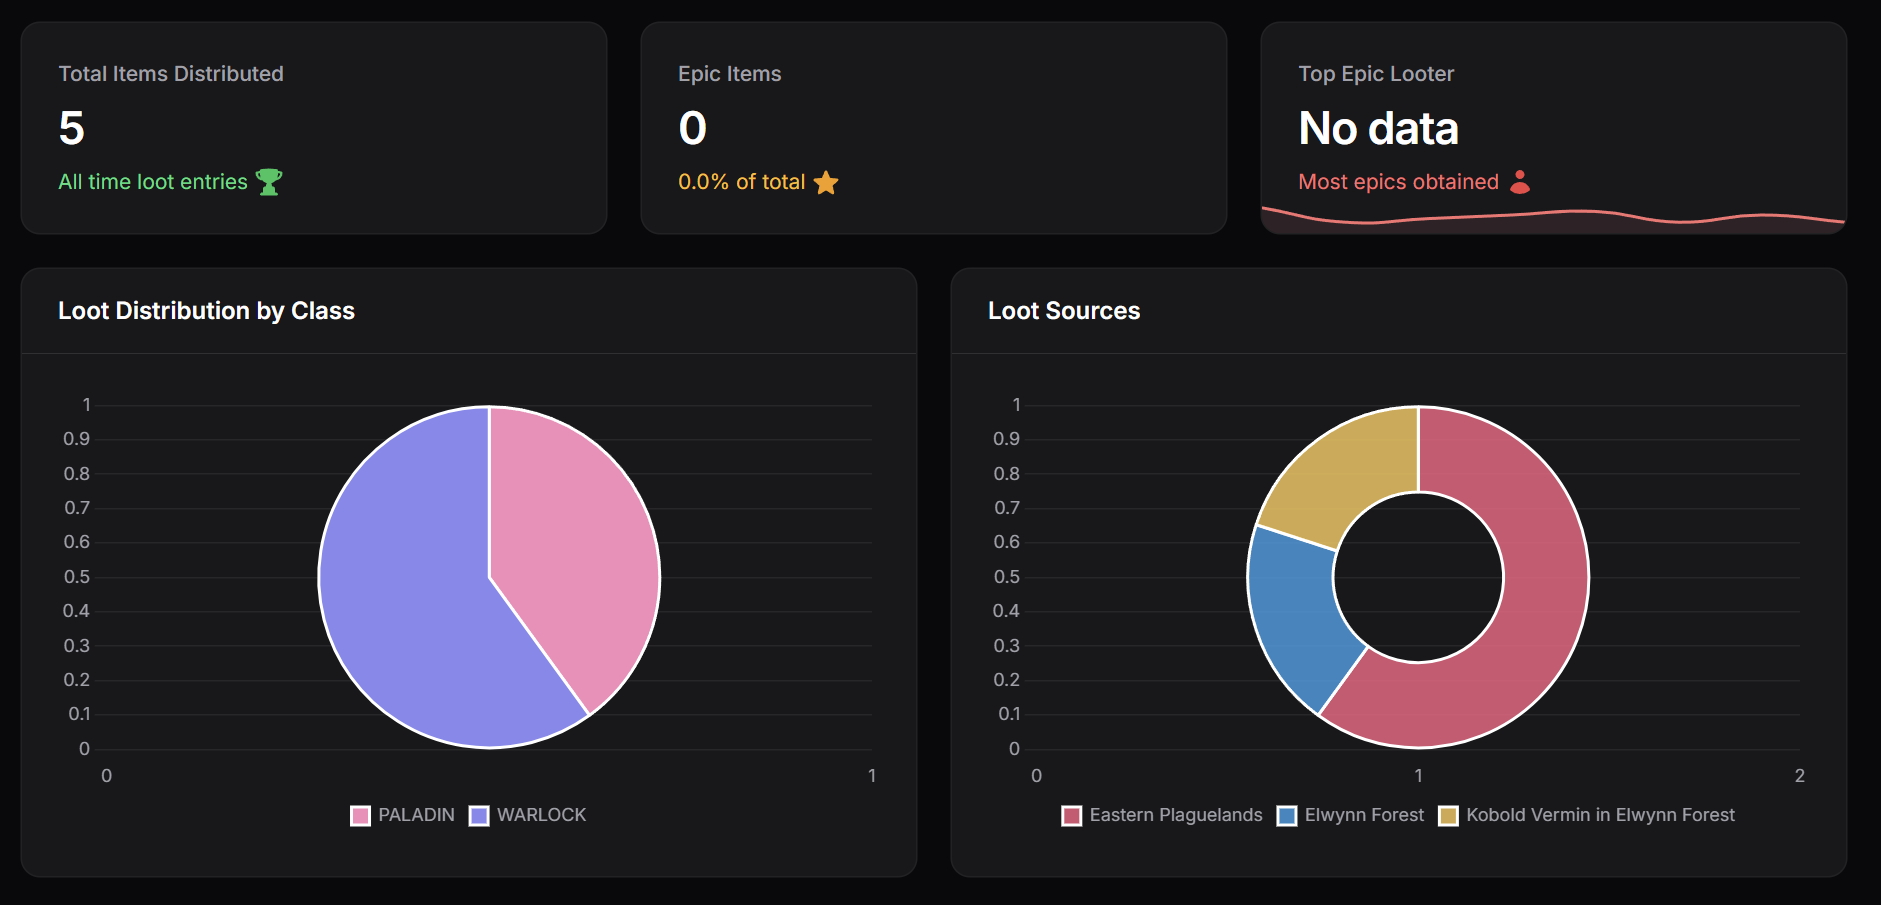The width and height of the screenshot is (1881, 905).
Task: Click the Epic Items count 0
Action: (693, 128)
